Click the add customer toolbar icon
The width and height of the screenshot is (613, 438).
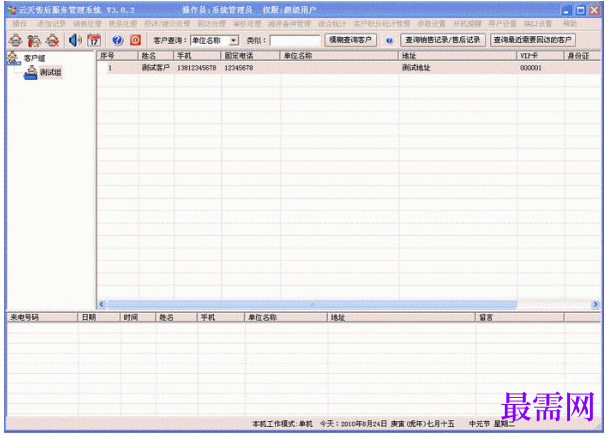click(x=16, y=40)
